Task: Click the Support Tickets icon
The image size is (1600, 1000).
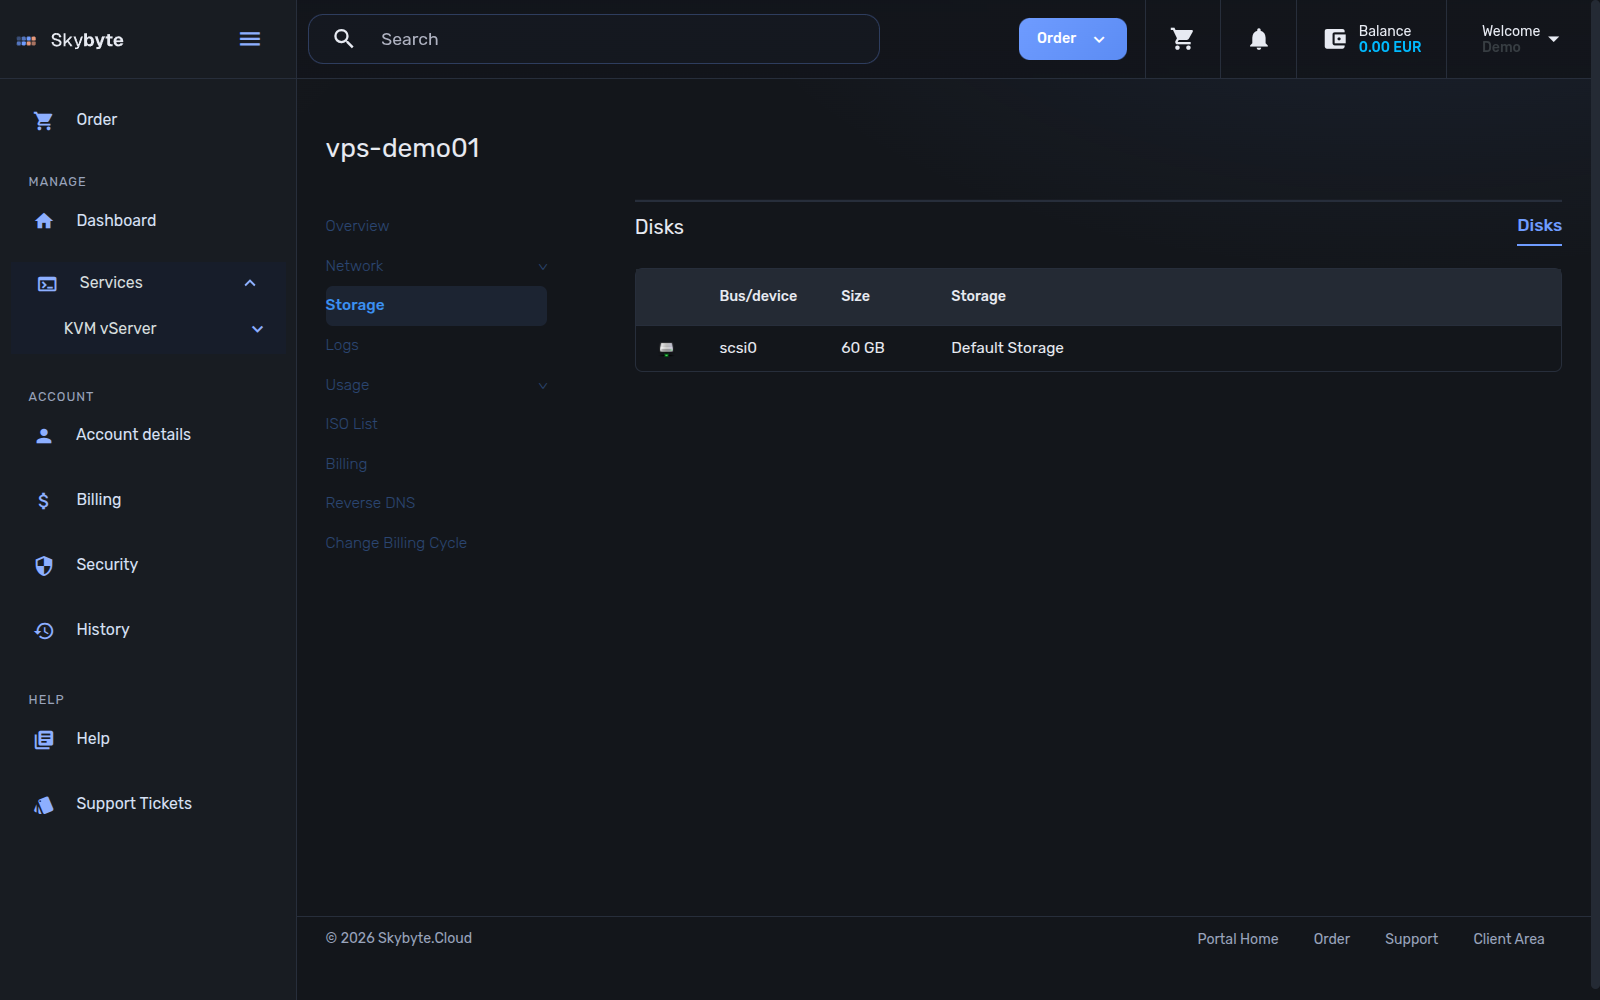Action: (44, 804)
